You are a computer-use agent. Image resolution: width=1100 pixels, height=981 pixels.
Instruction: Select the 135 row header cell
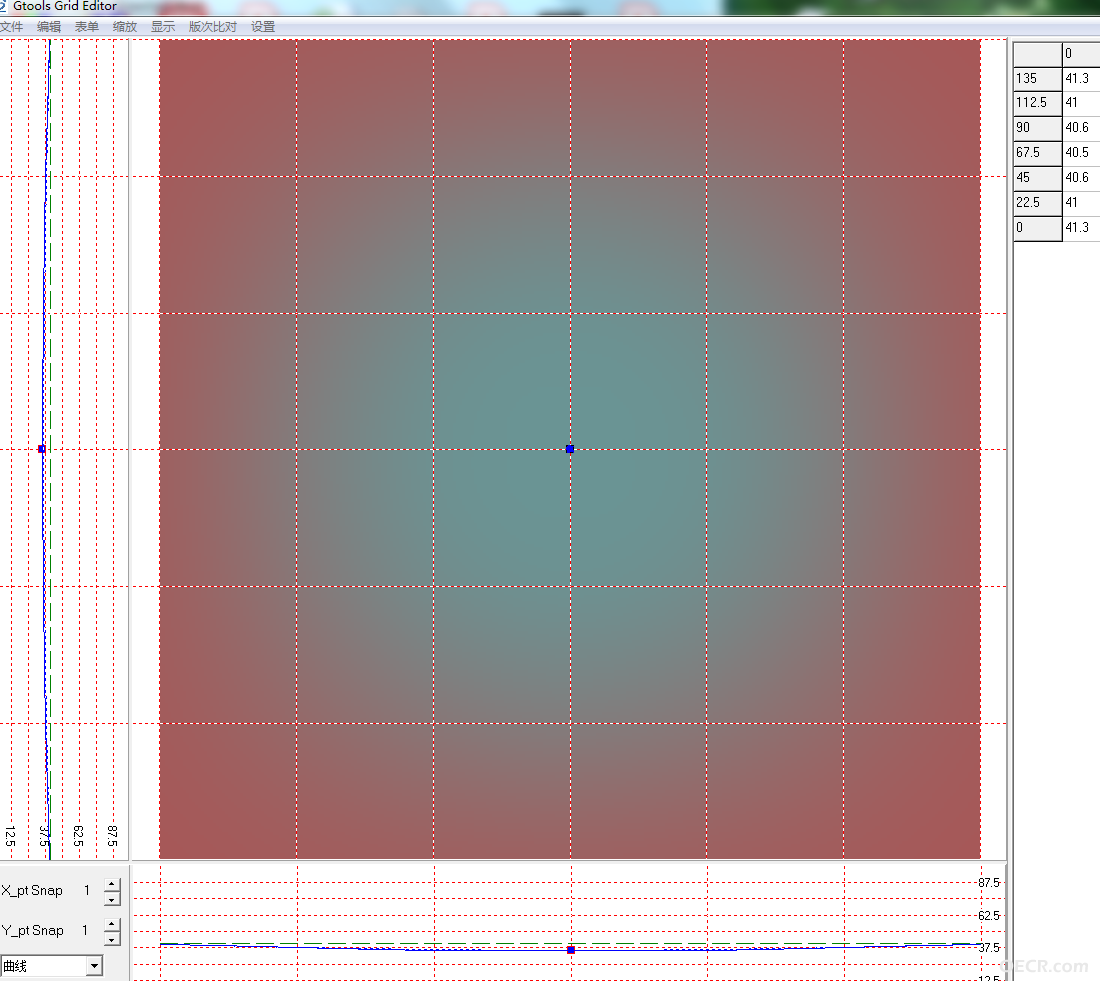[1038, 79]
